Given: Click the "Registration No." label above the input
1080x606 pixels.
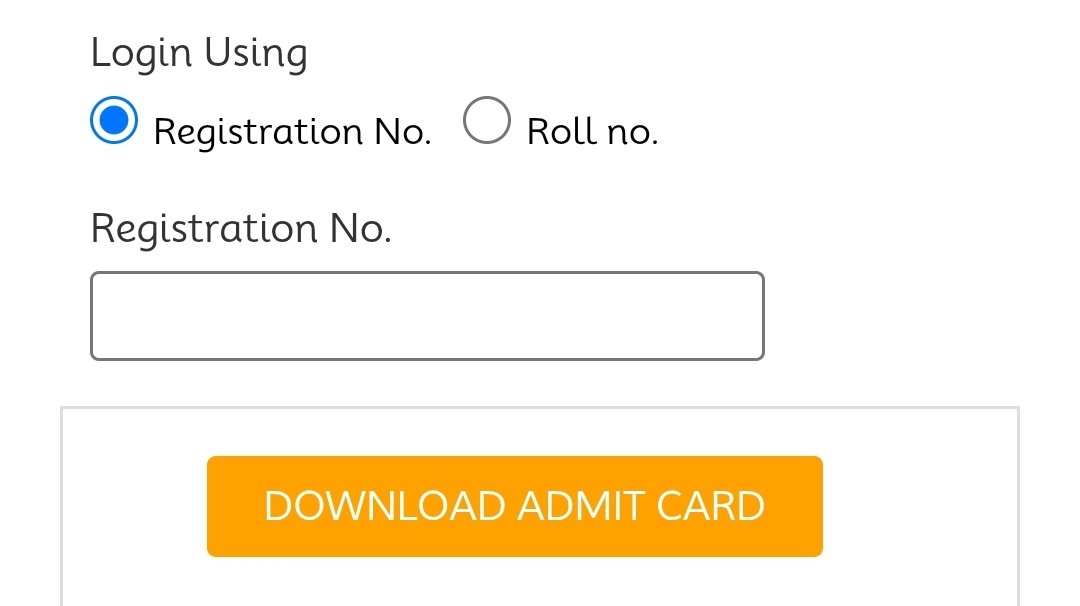Looking at the screenshot, I should pyautogui.click(x=241, y=229).
